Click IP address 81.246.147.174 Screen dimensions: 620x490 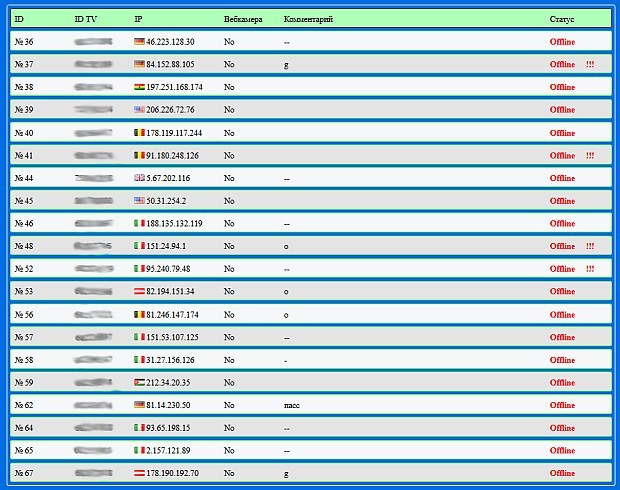[x=172, y=315]
